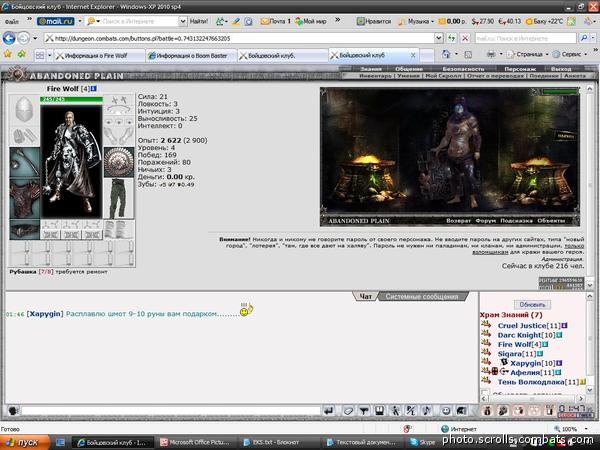Viewport: 600px width, 450px height.
Task: Open the round shield equipment slot
Action: (119, 163)
